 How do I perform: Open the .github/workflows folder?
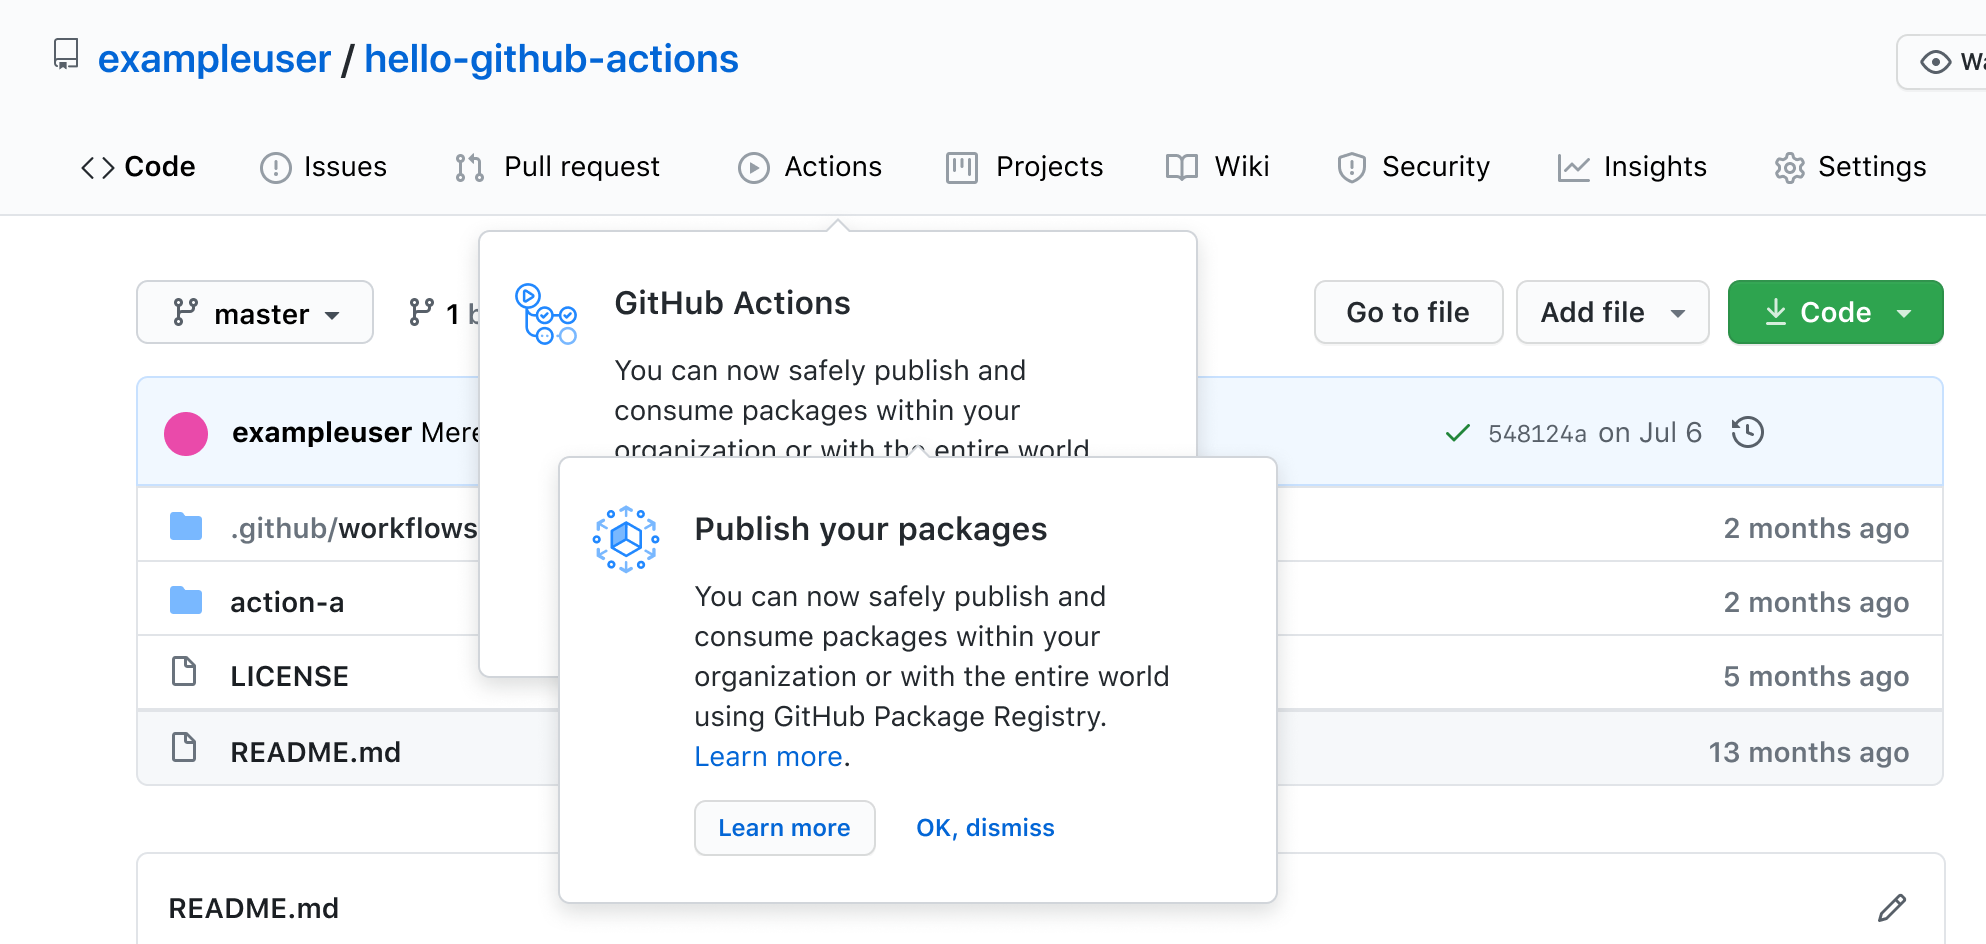tap(354, 528)
